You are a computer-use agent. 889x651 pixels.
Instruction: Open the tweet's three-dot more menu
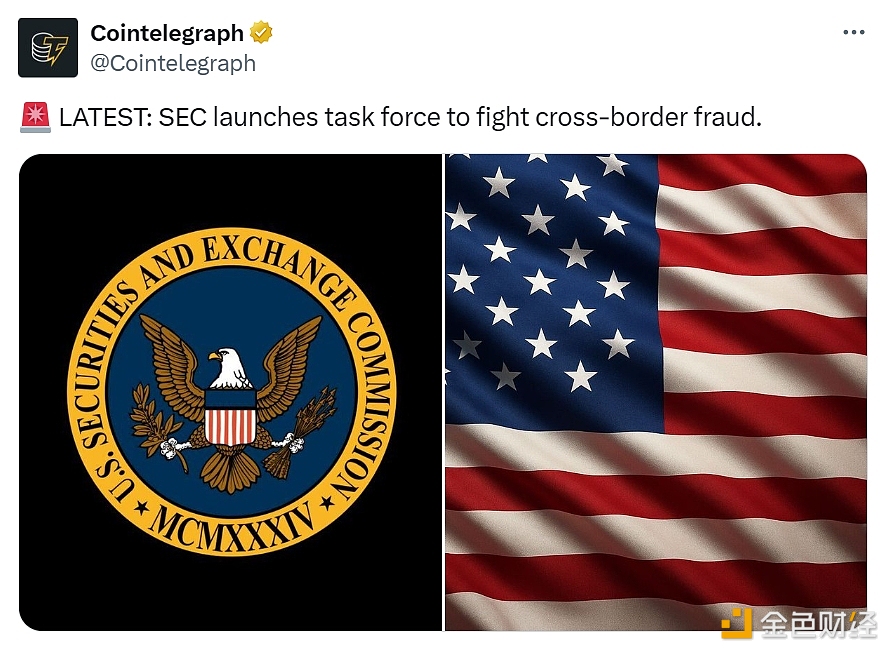[853, 33]
